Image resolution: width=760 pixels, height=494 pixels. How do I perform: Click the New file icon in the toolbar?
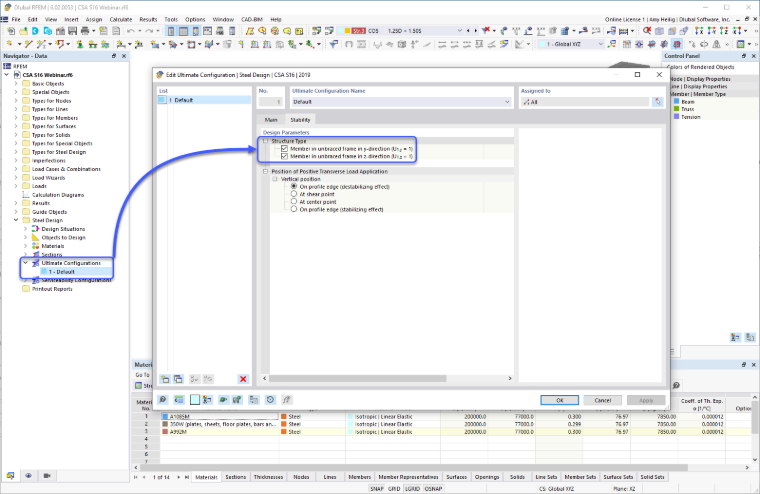(x=11, y=31)
